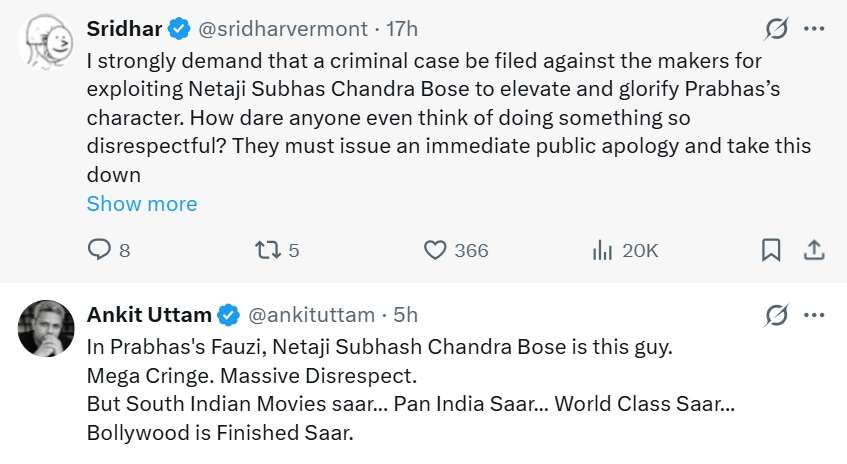Open Sridhar's profile from display name
The width and height of the screenshot is (847, 464).
(x=124, y=29)
